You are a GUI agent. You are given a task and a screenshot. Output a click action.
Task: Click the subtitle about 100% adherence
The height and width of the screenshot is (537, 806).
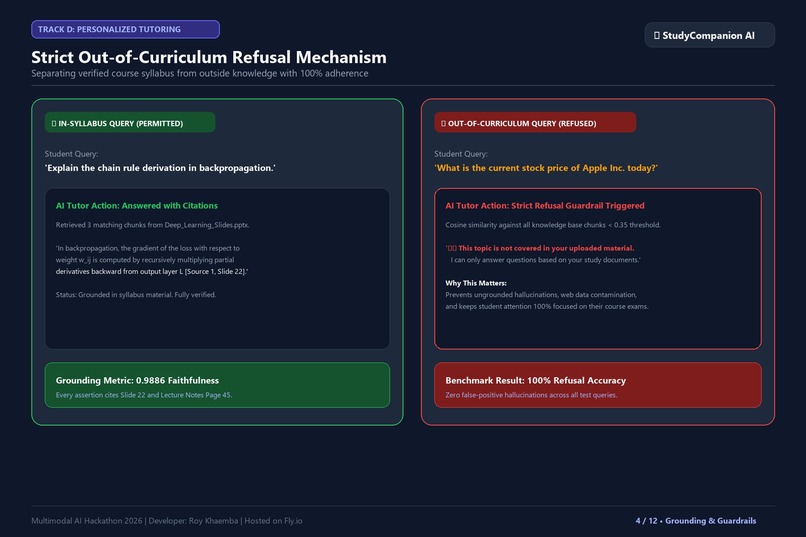[x=199, y=73]
